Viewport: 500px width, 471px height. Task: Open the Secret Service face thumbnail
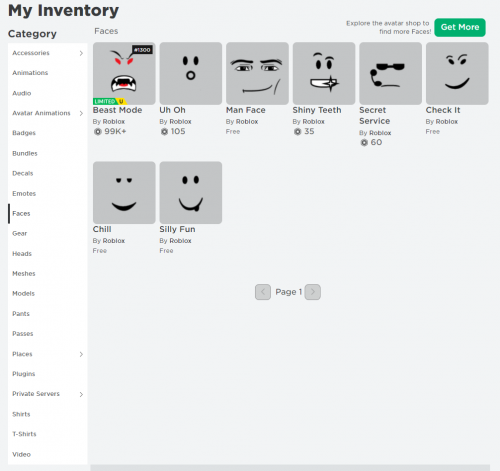(390, 73)
